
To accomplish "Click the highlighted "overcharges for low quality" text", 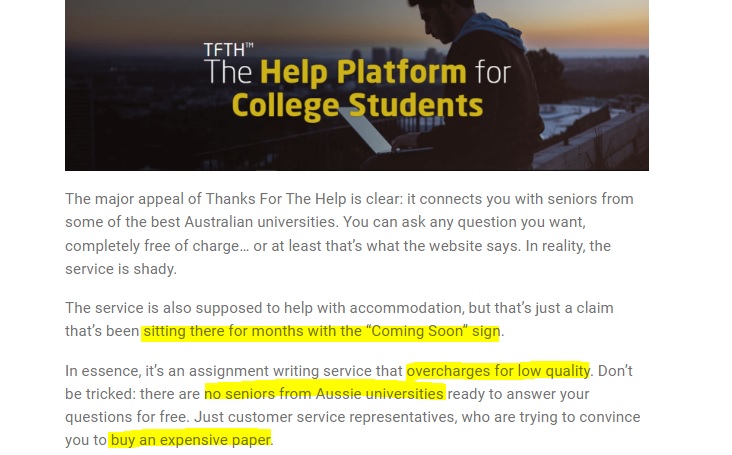I will (x=498, y=371).
